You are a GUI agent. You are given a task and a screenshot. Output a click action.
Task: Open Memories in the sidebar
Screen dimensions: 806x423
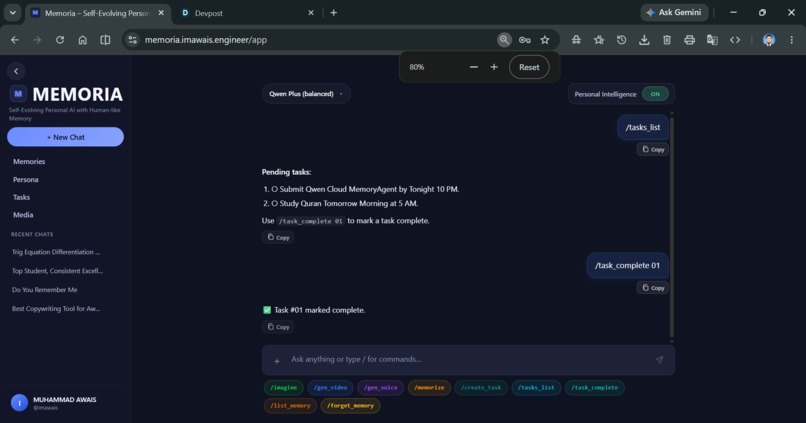click(29, 161)
